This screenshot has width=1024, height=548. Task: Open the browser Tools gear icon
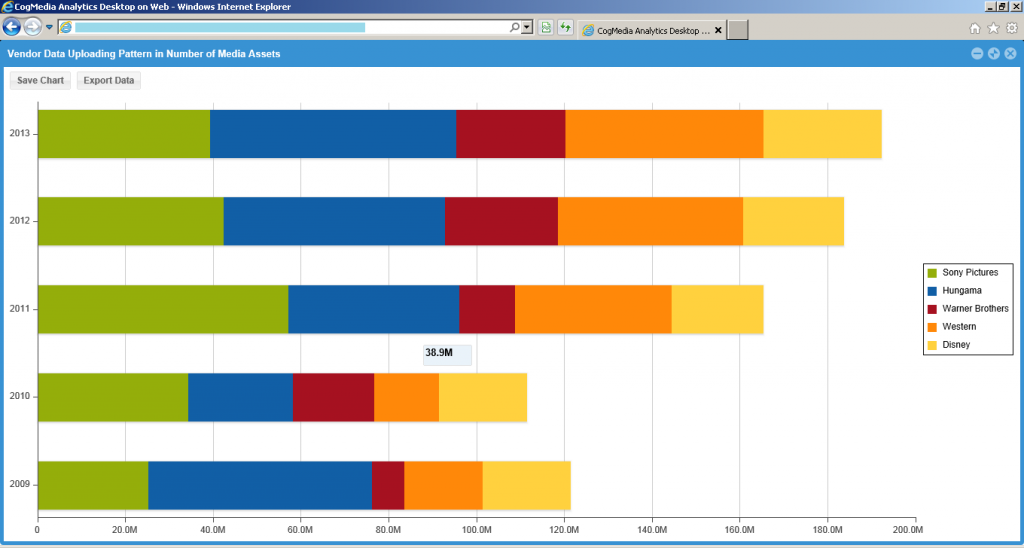1011,28
